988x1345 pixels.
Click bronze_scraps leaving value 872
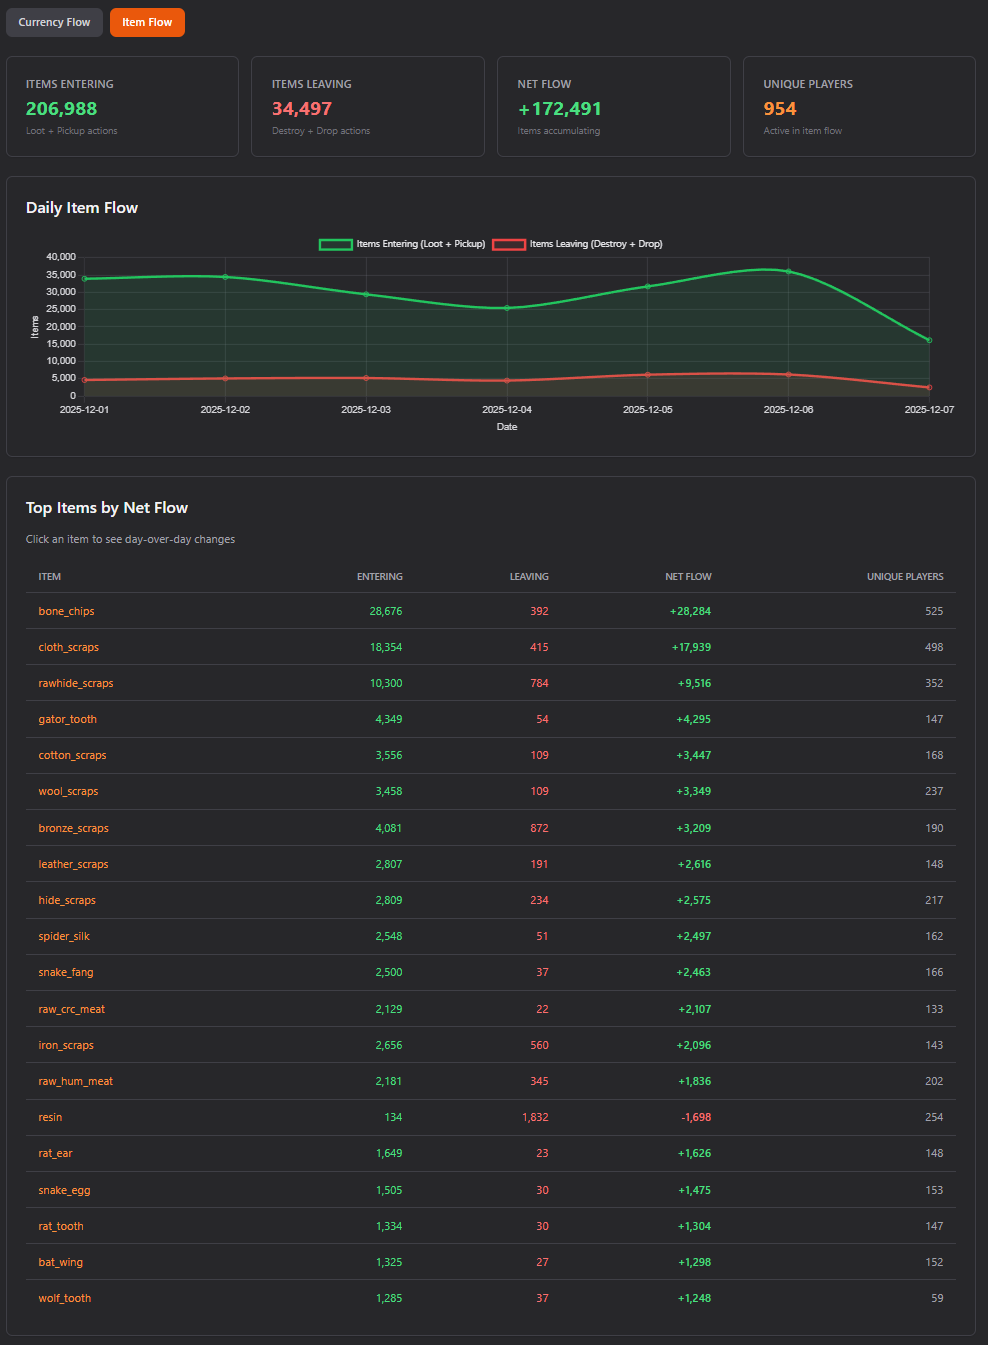[x=539, y=828]
